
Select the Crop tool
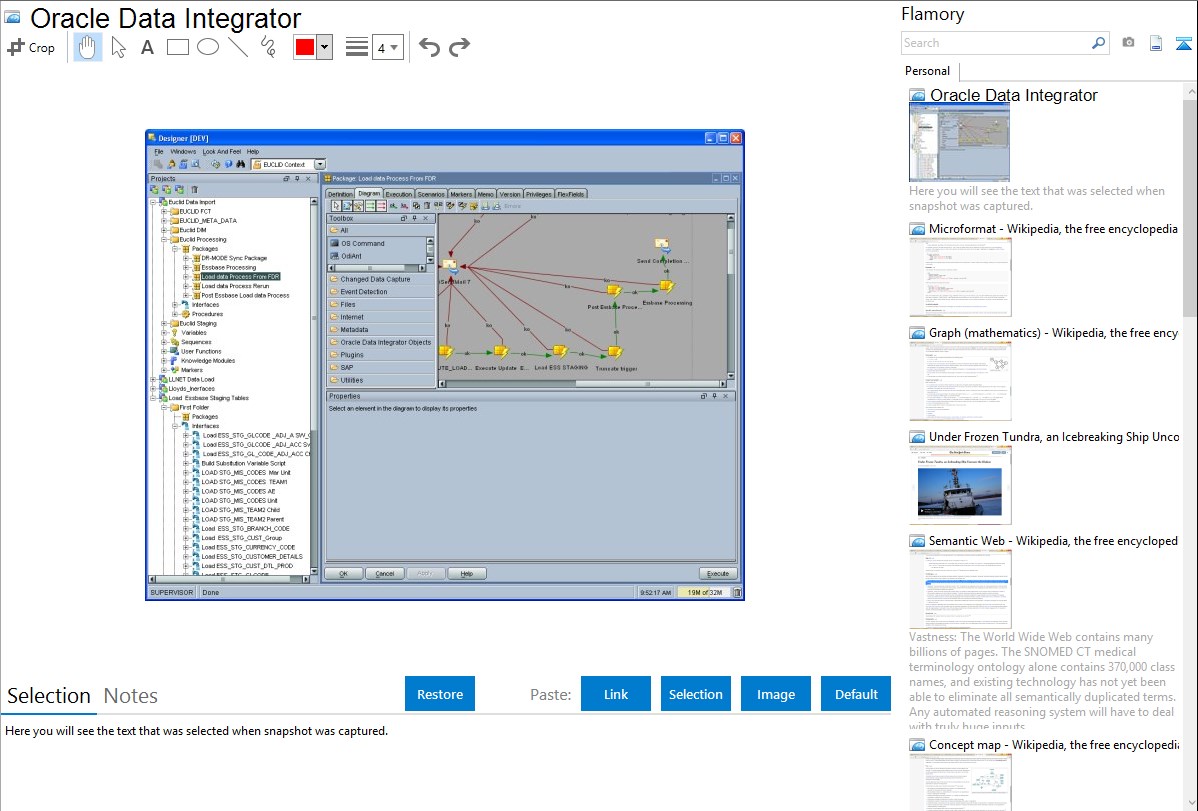coord(31,47)
